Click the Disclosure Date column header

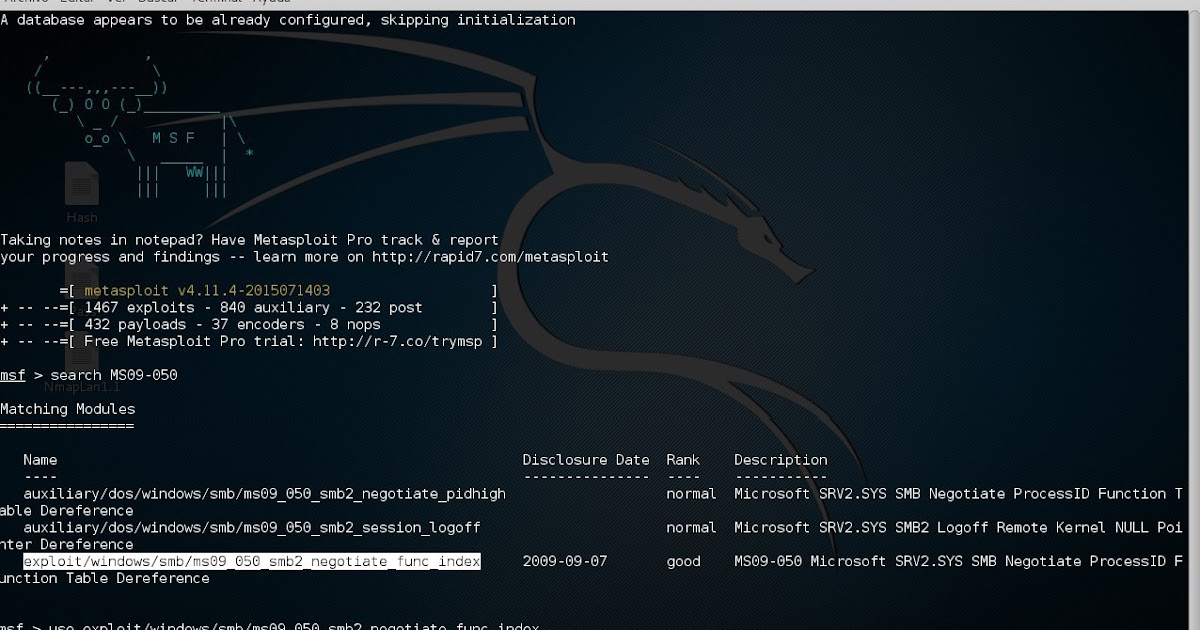coord(585,459)
